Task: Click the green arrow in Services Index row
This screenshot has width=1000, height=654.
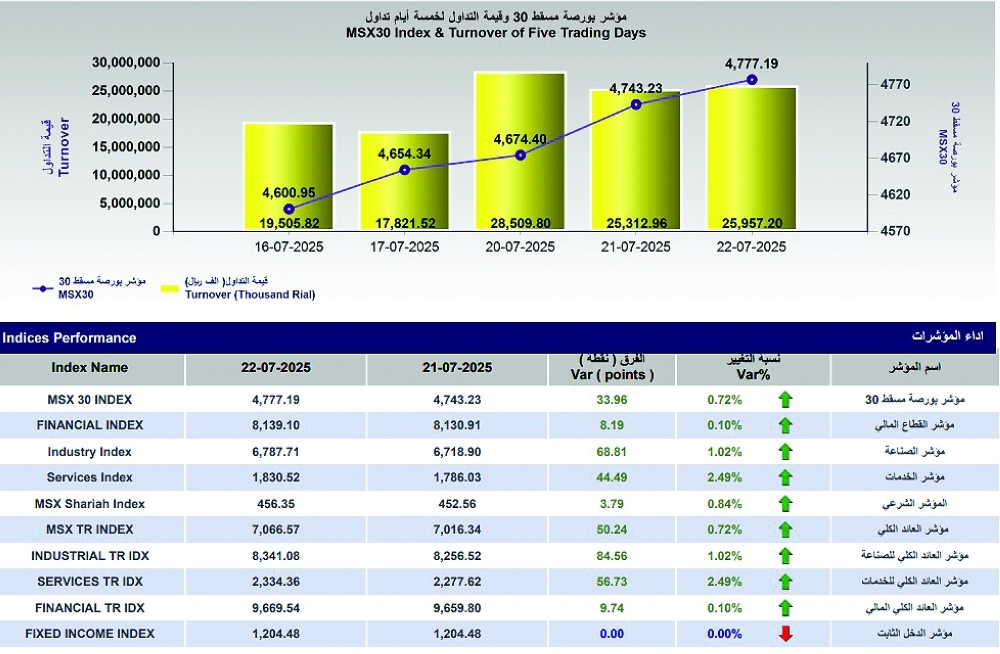Action: click(x=785, y=478)
